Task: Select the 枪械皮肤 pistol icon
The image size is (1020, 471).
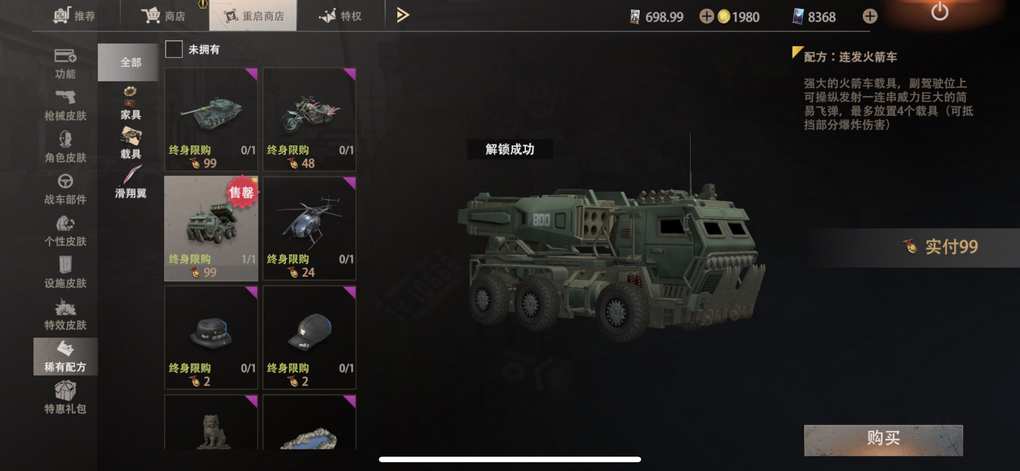Action: pyautogui.click(x=65, y=97)
